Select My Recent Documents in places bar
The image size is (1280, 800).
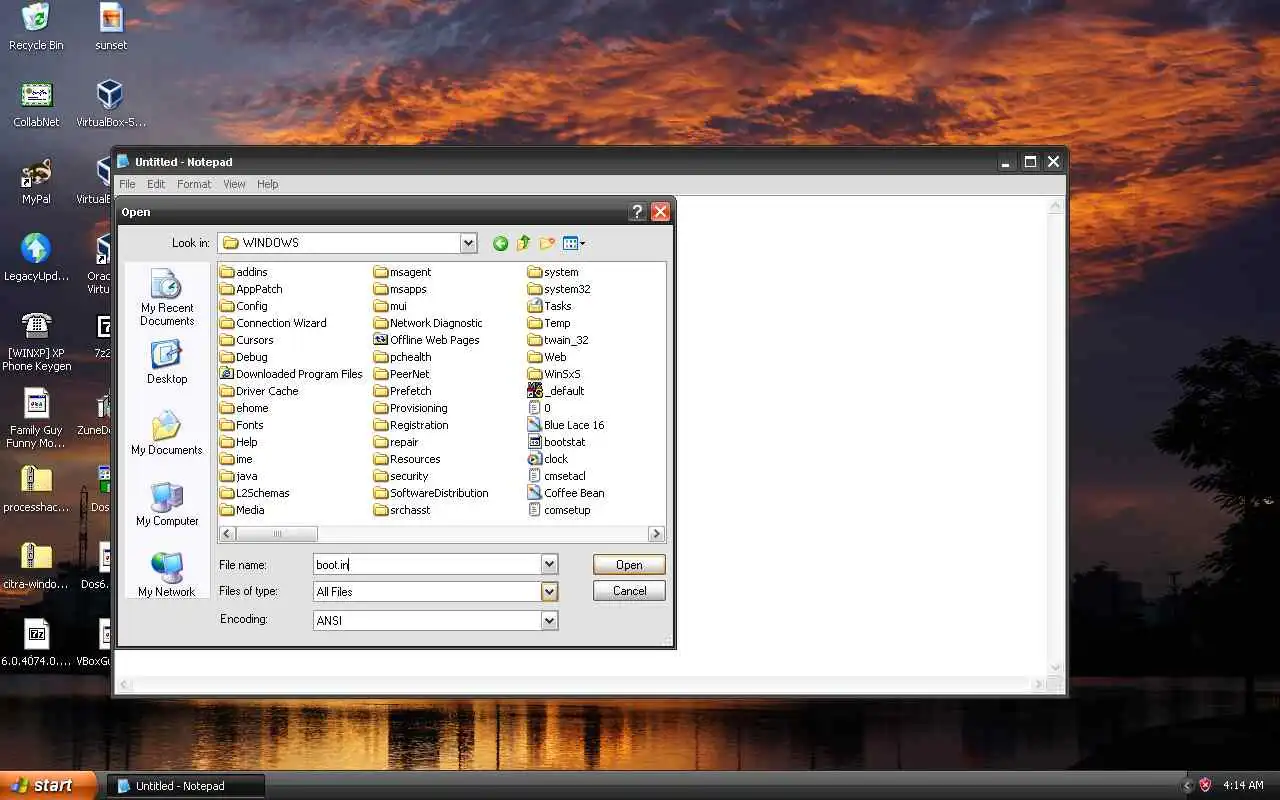click(167, 298)
